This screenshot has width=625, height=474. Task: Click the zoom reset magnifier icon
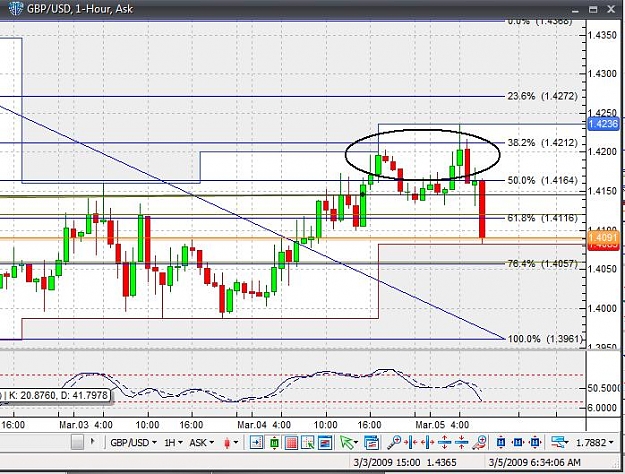coord(480,442)
